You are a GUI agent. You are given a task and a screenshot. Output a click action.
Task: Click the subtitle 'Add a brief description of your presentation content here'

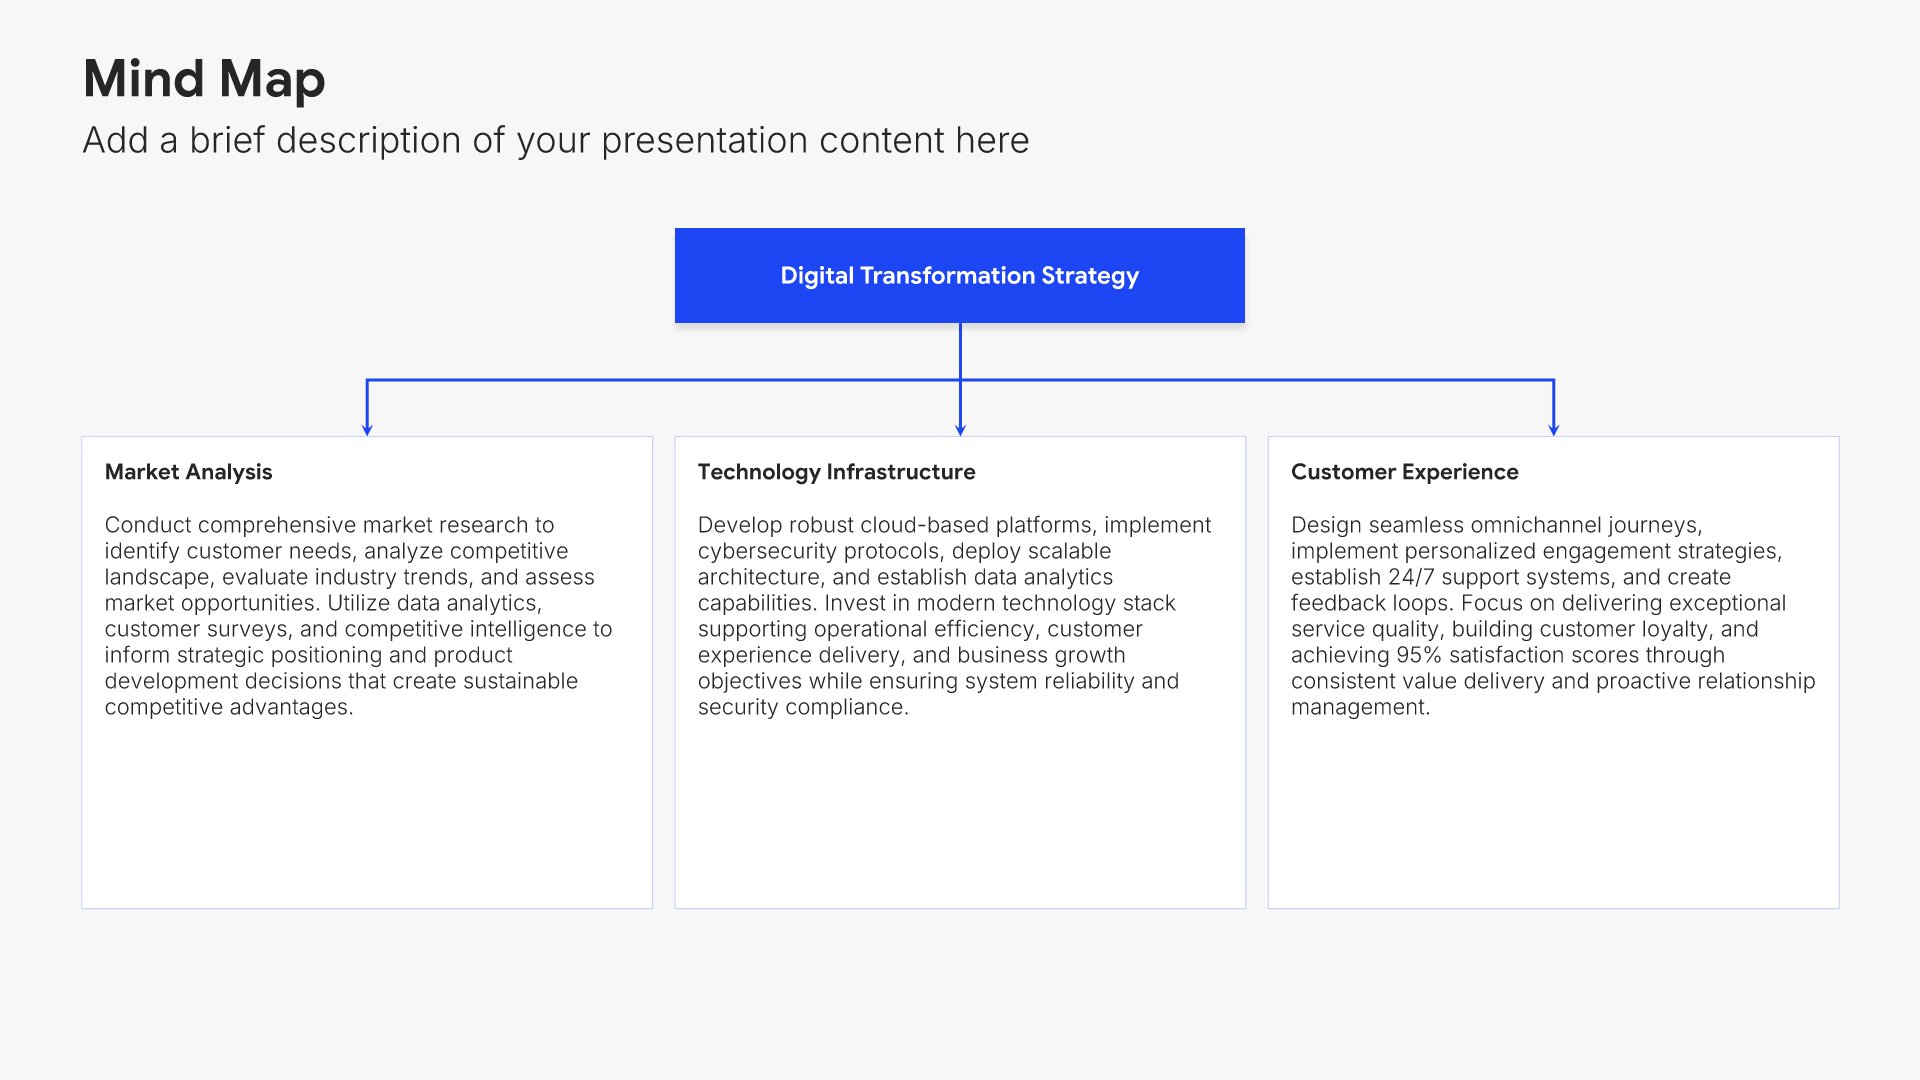pyautogui.click(x=556, y=141)
